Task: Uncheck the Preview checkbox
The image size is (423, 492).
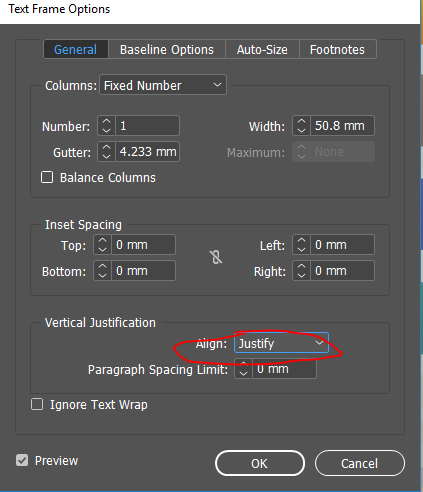Action: pyautogui.click(x=22, y=460)
